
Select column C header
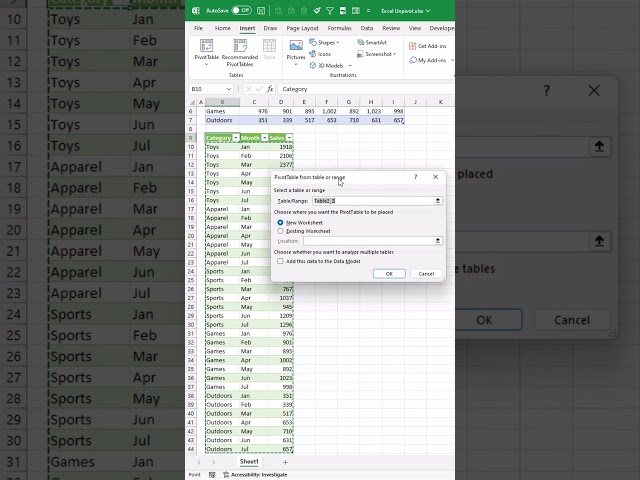click(254, 102)
